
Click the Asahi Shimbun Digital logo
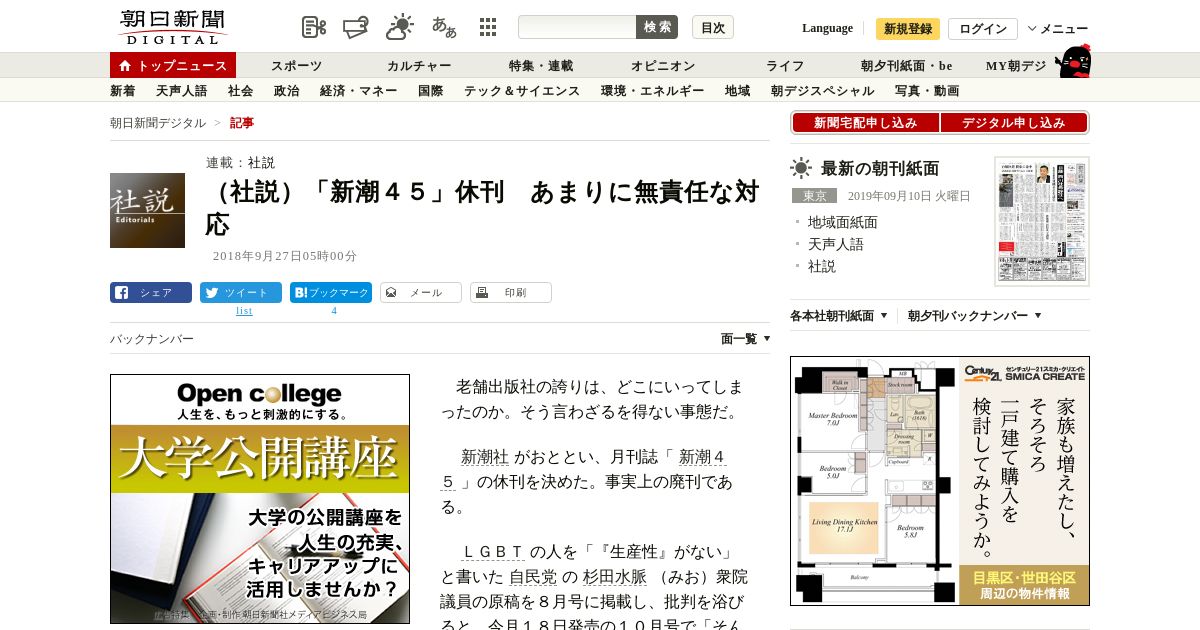pyautogui.click(x=173, y=27)
